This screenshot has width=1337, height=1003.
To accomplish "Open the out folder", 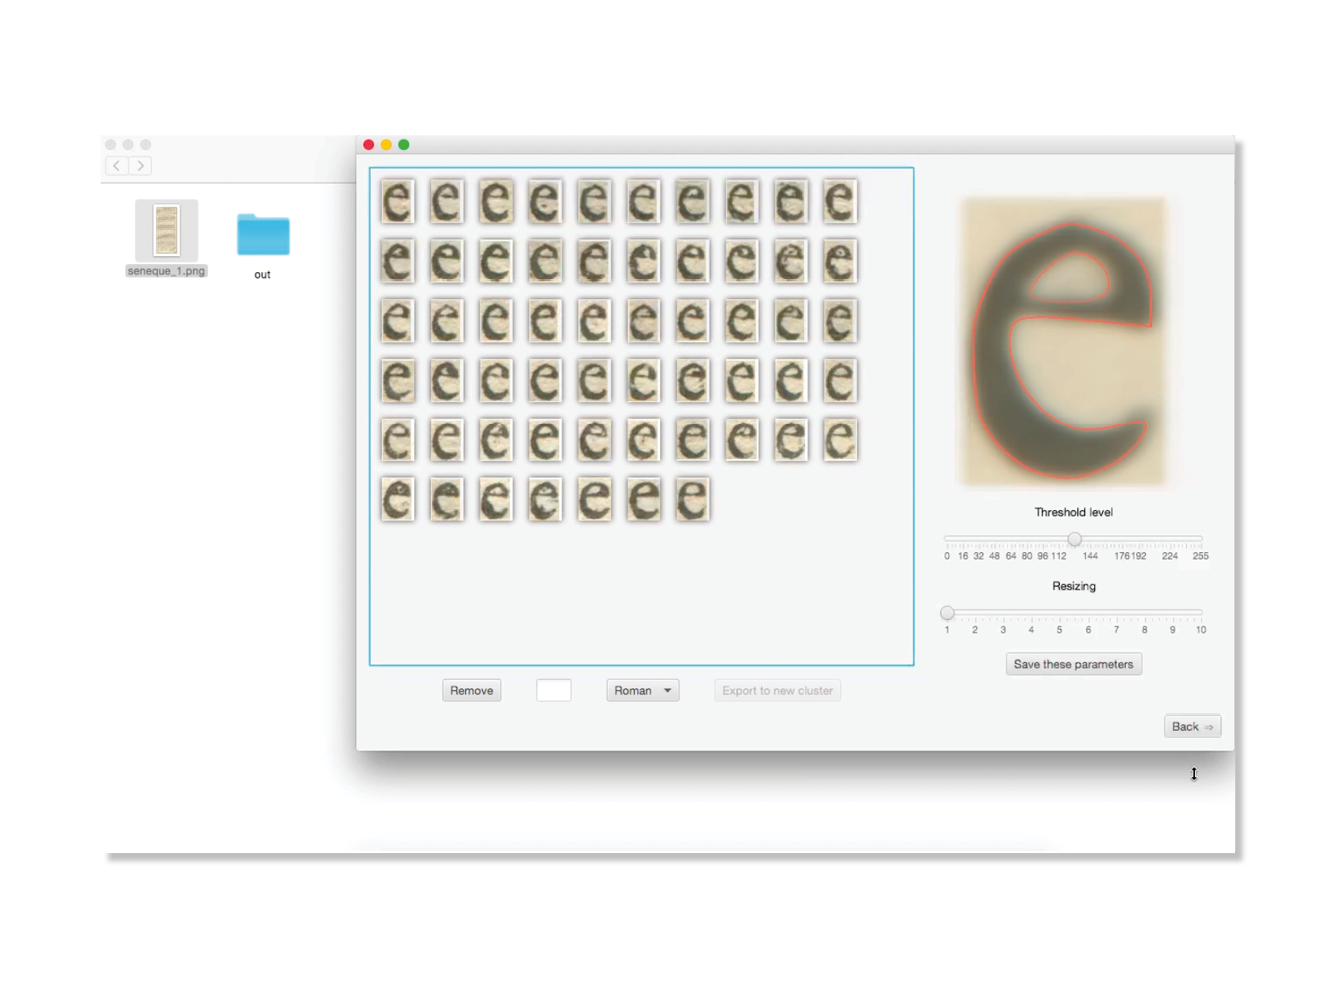I will click(x=263, y=236).
